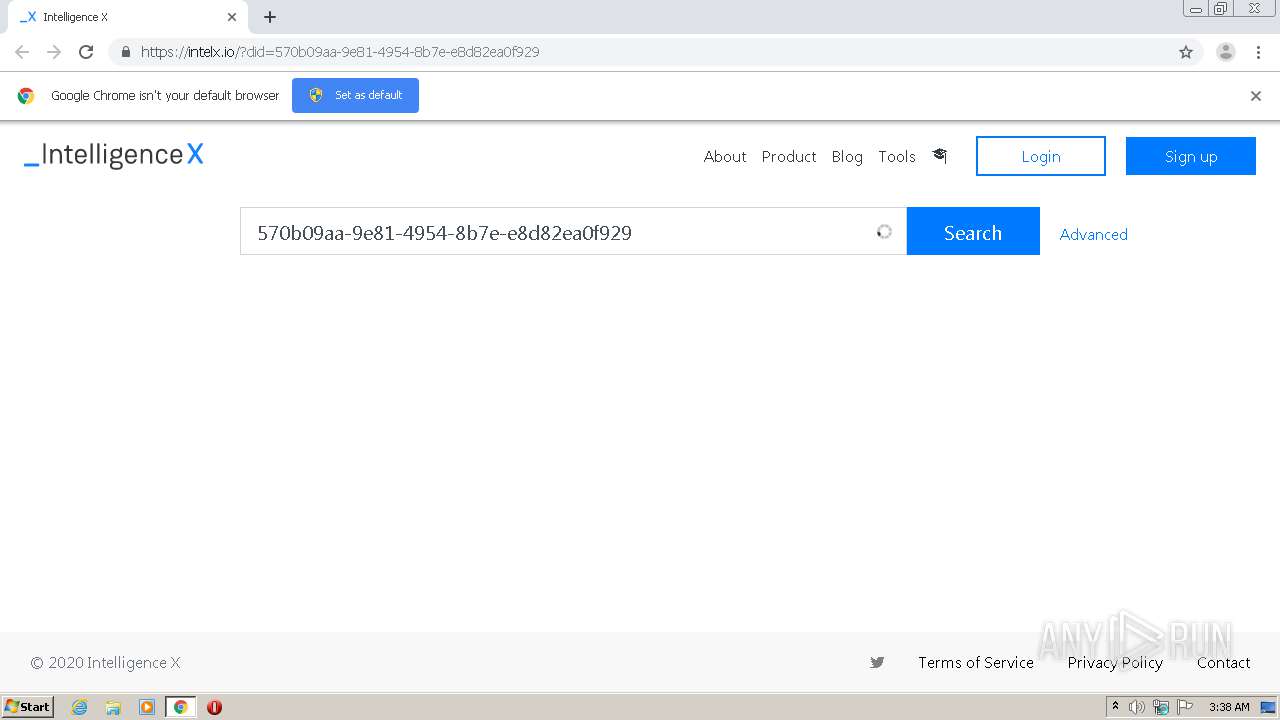This screenshot has height=720, width=1280.
Task: Open red shield antivirus taskbar icon
Action: pos(214,707)
